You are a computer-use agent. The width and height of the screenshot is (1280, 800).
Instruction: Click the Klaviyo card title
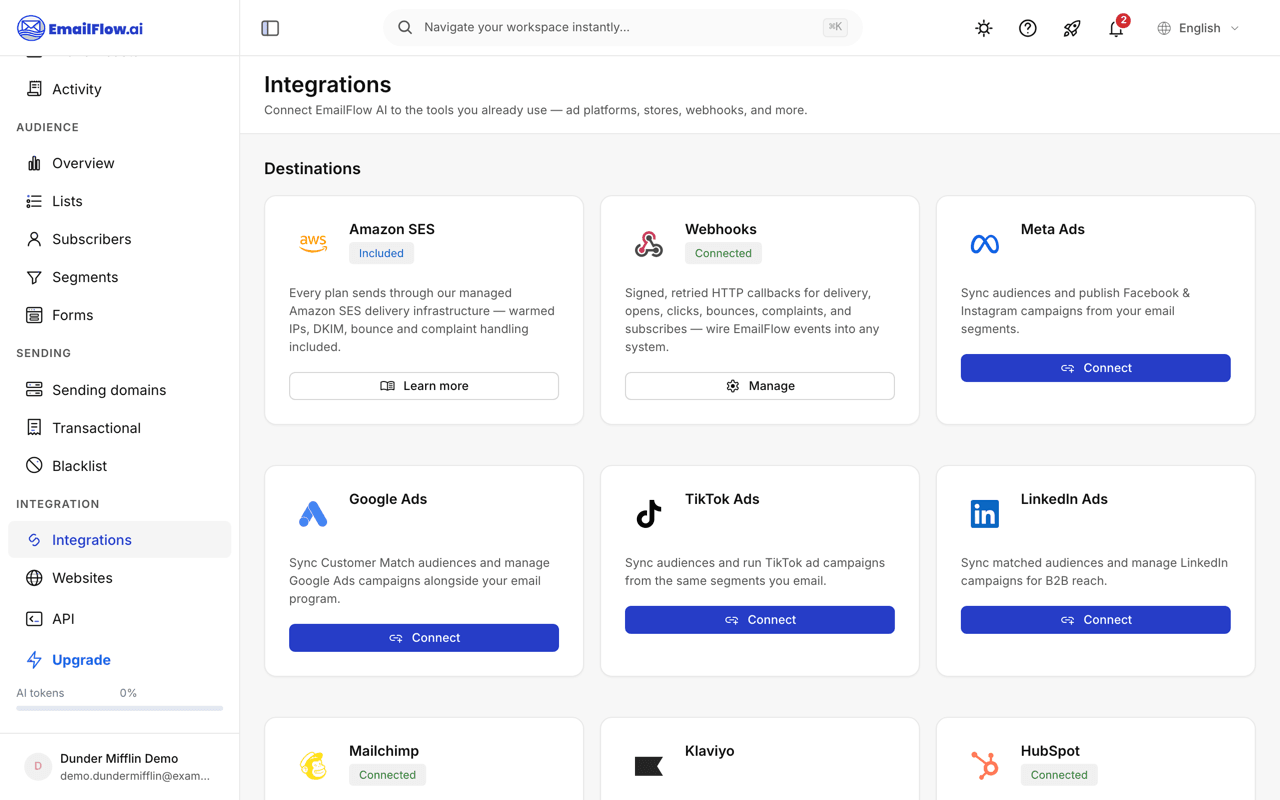pos(710,751)
